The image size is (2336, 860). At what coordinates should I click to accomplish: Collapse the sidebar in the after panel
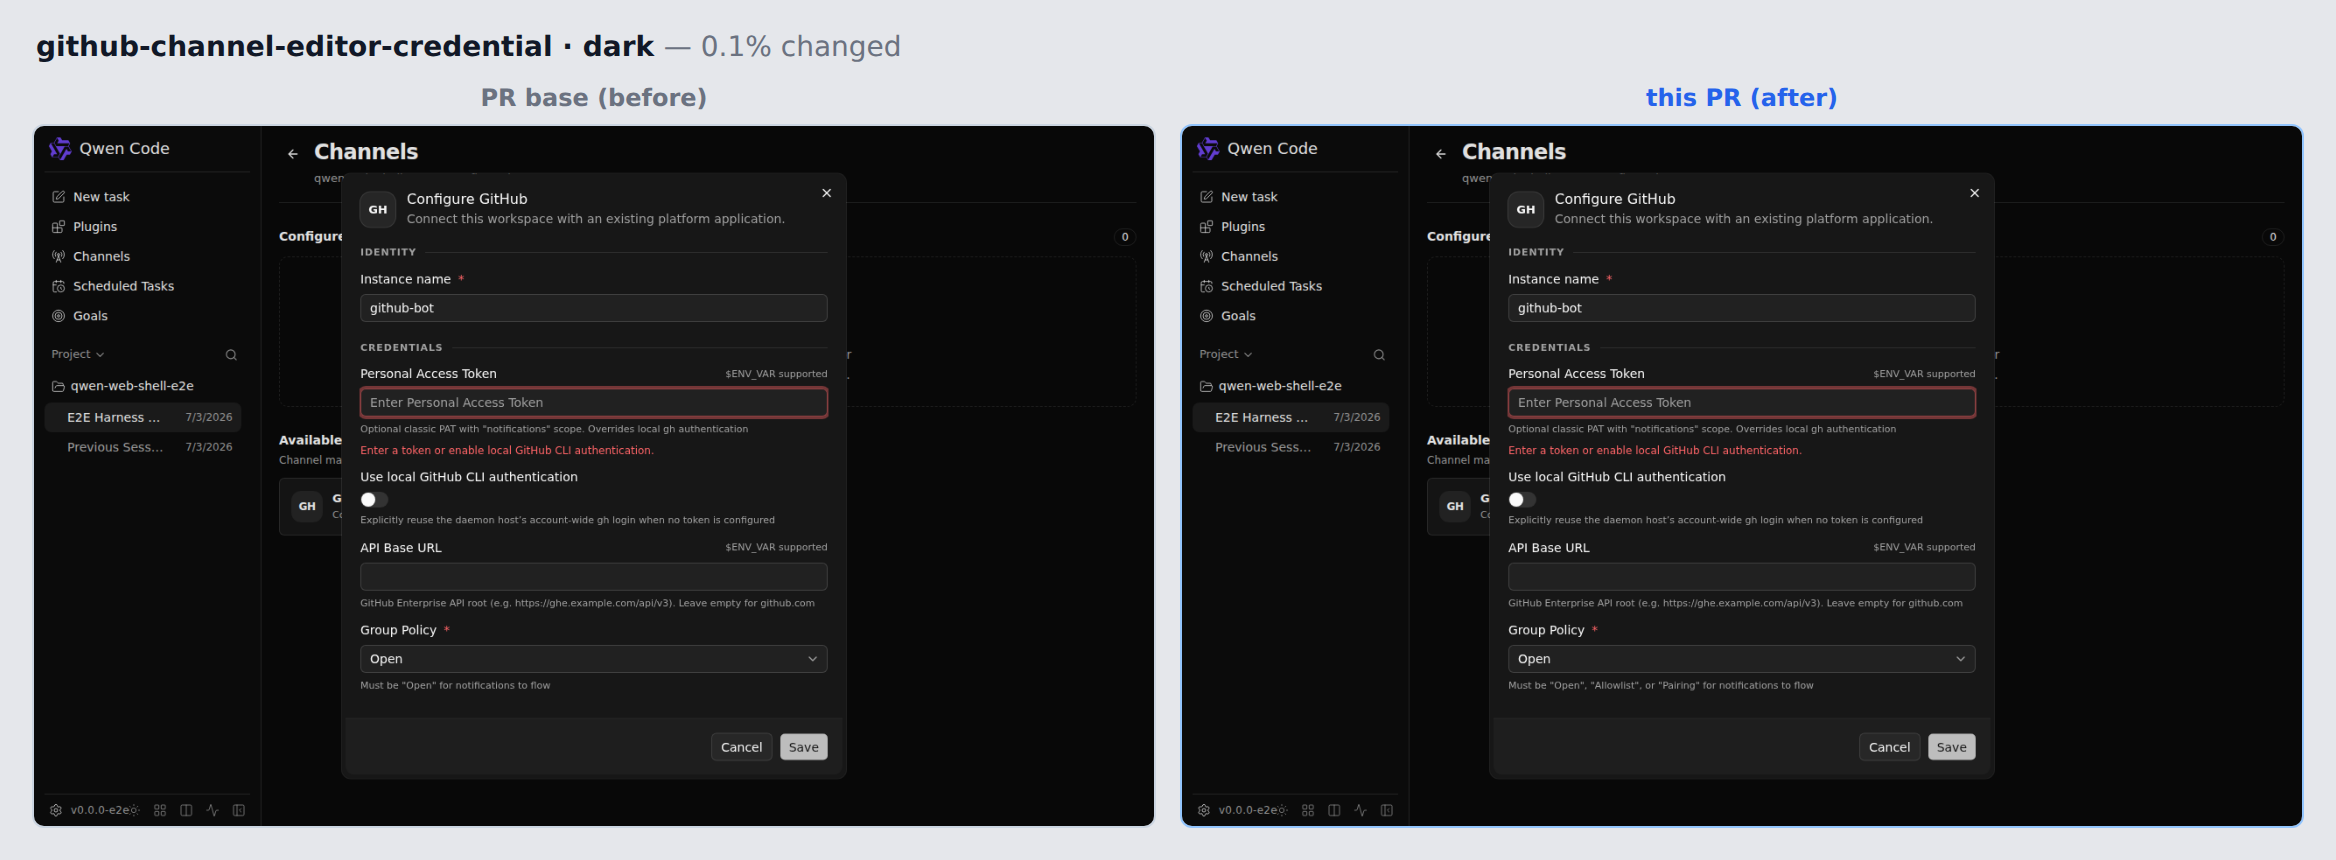point(1387,810)
